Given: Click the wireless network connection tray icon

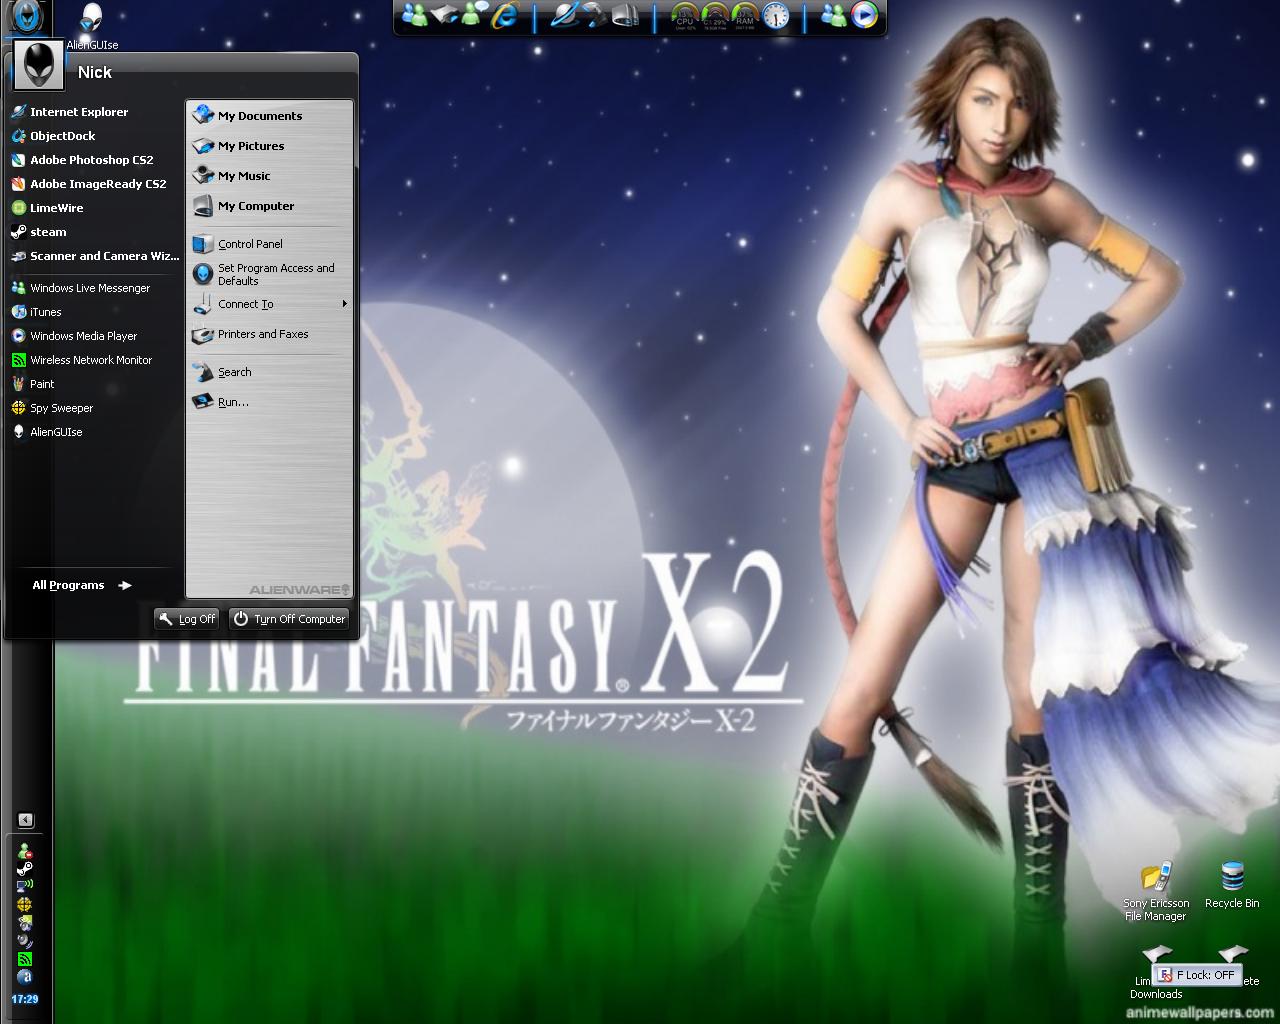Looking at the screenshot, I should tap(25, 886).
